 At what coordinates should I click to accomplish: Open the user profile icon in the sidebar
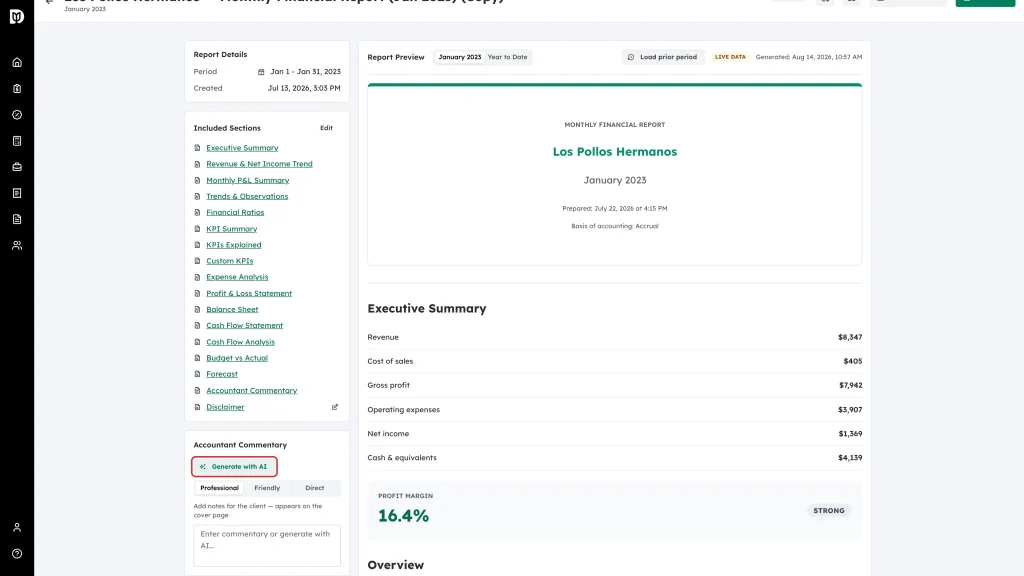(17, 528)
